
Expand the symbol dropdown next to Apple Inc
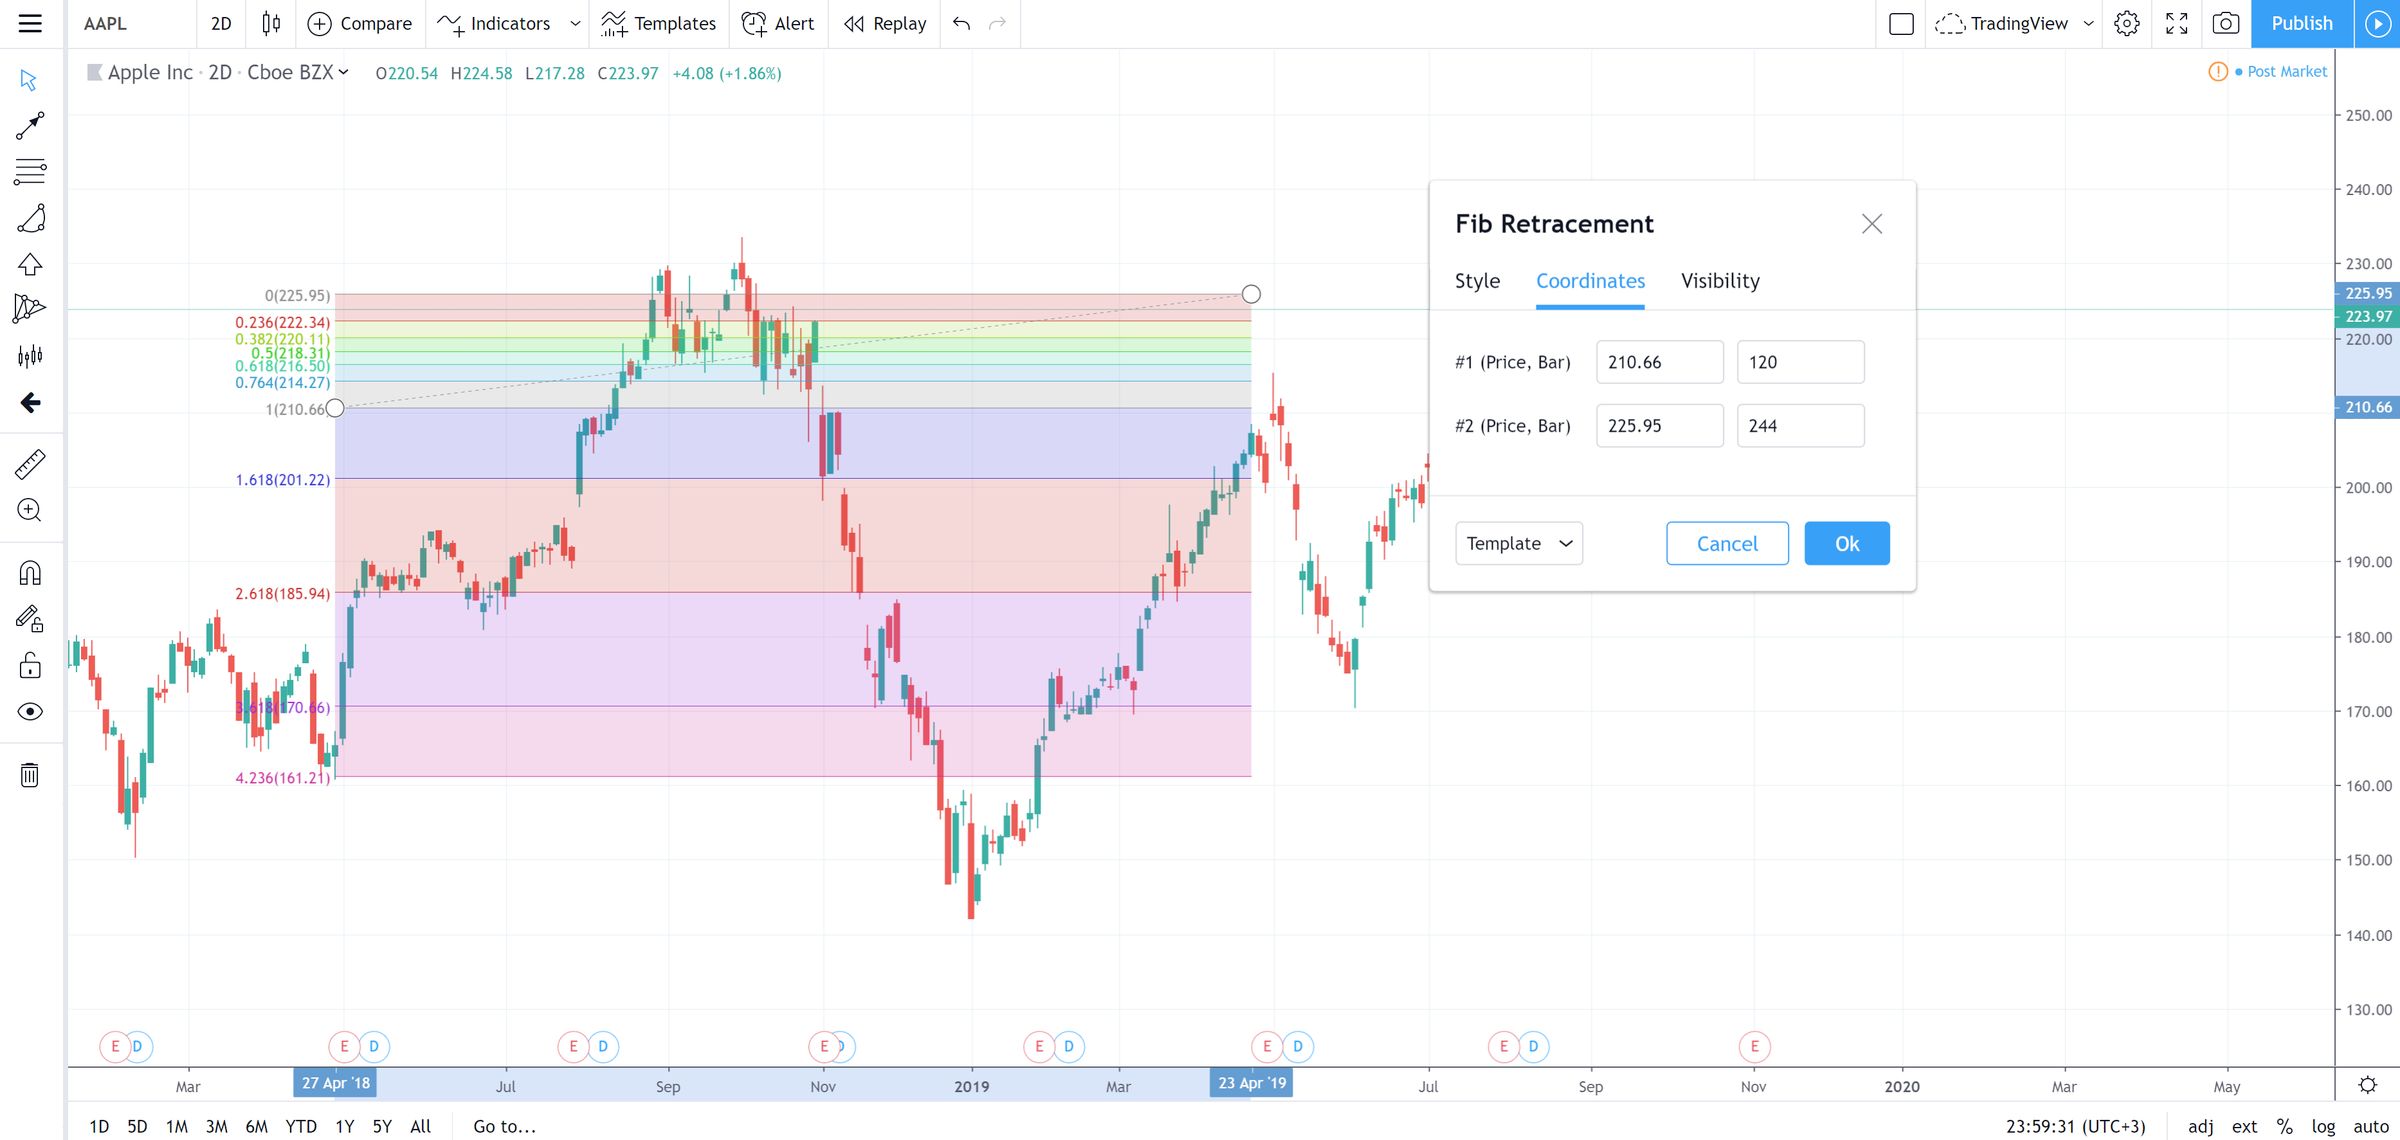pos(344,72)
